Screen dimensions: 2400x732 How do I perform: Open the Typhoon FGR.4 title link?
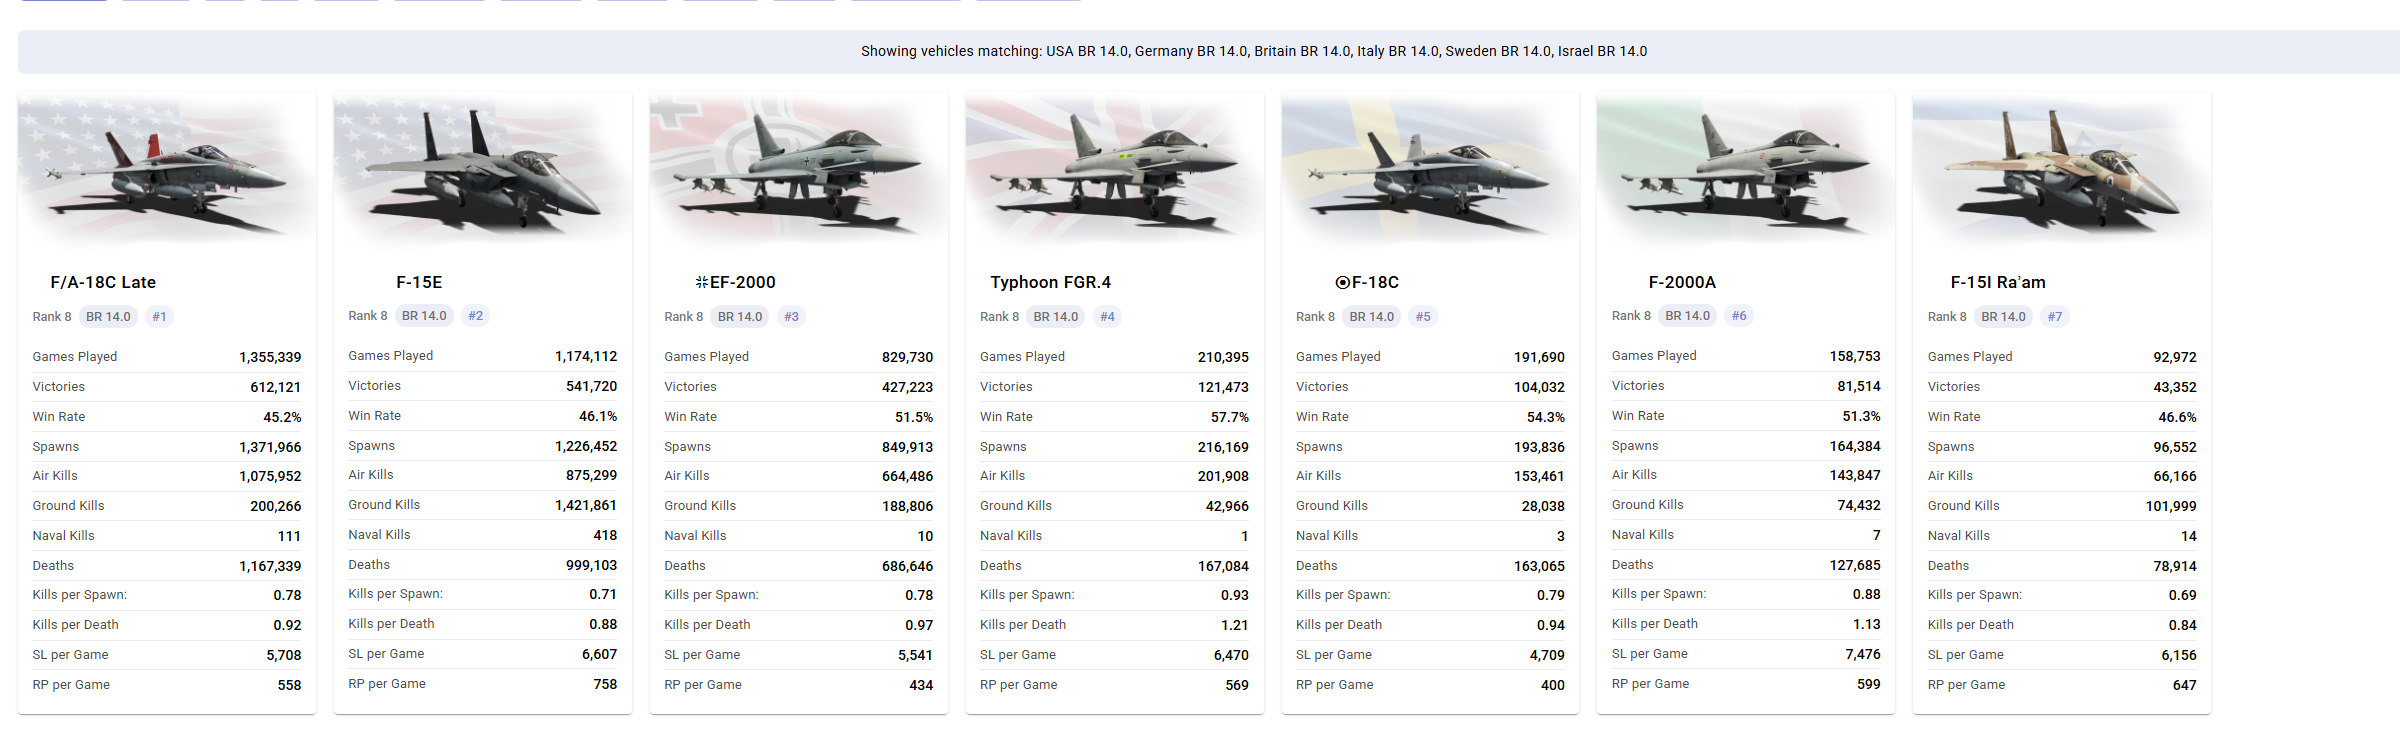point(1050,282)
